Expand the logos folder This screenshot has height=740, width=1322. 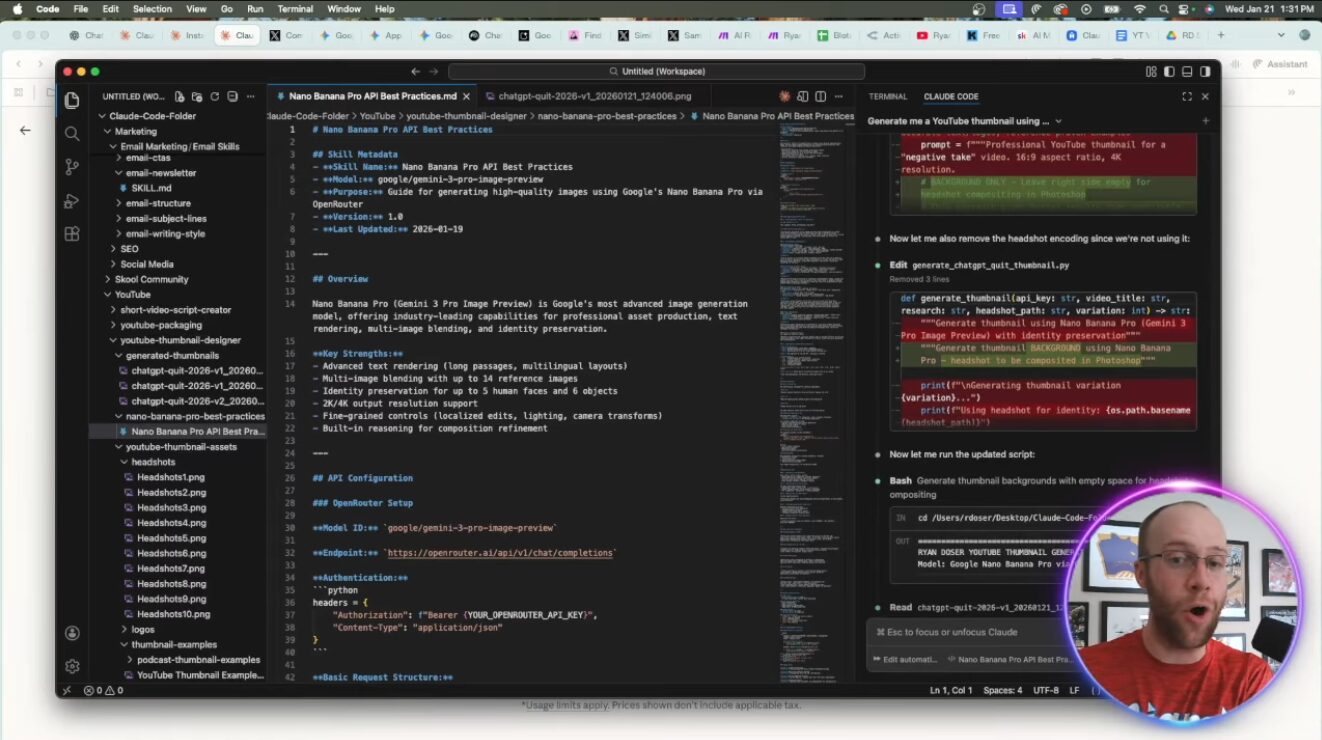coord(124,629)
